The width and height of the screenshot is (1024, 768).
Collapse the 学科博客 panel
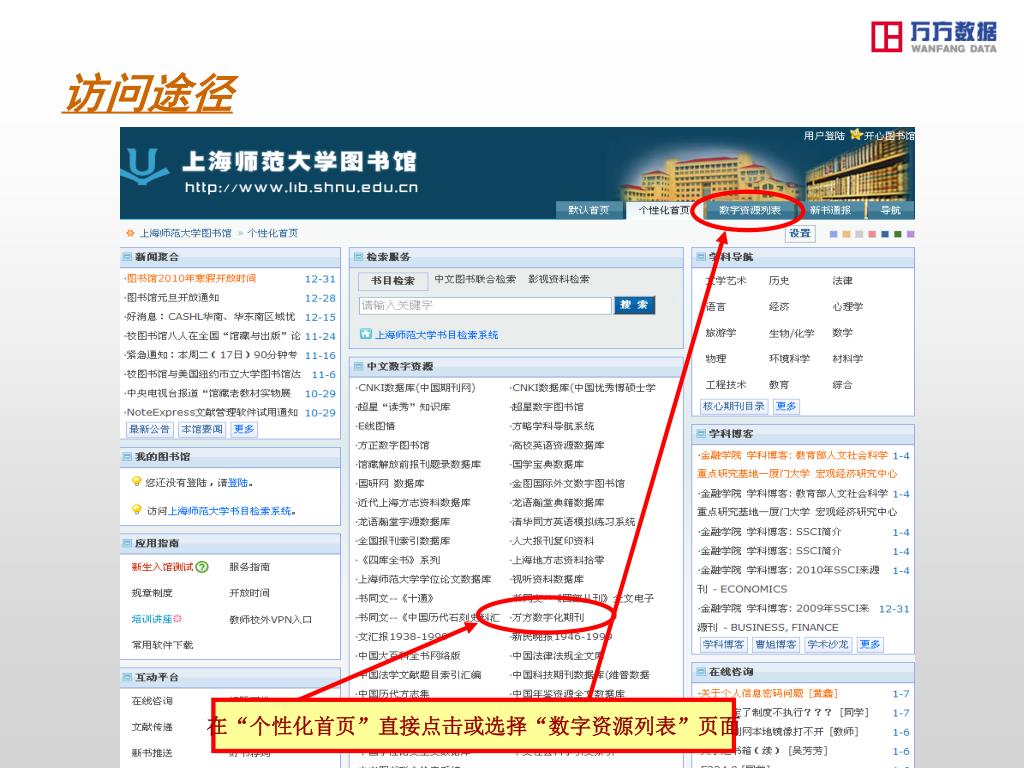(701, 433)
